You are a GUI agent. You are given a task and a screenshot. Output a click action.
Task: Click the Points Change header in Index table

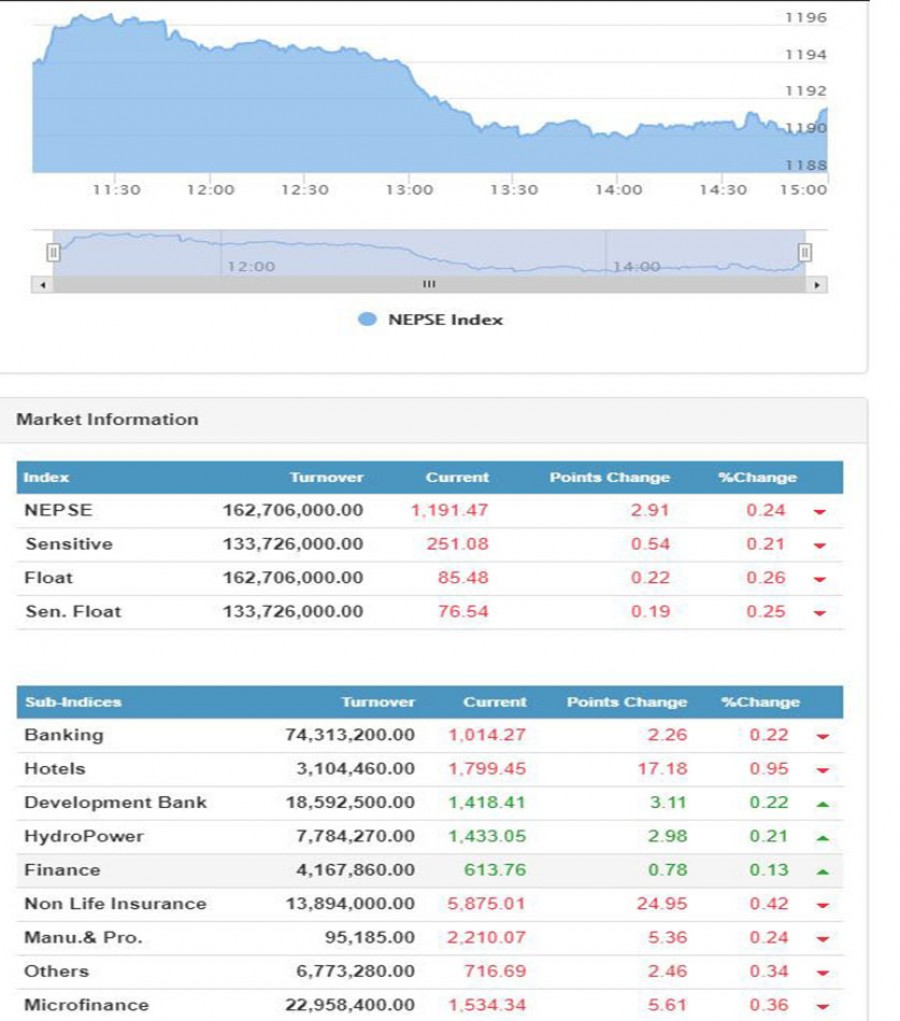pos(609,478)
